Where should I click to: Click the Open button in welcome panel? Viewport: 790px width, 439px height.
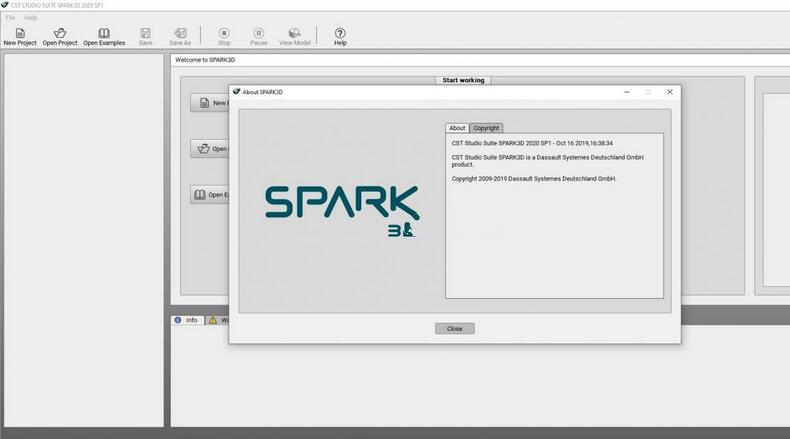(x=210, y=149)
